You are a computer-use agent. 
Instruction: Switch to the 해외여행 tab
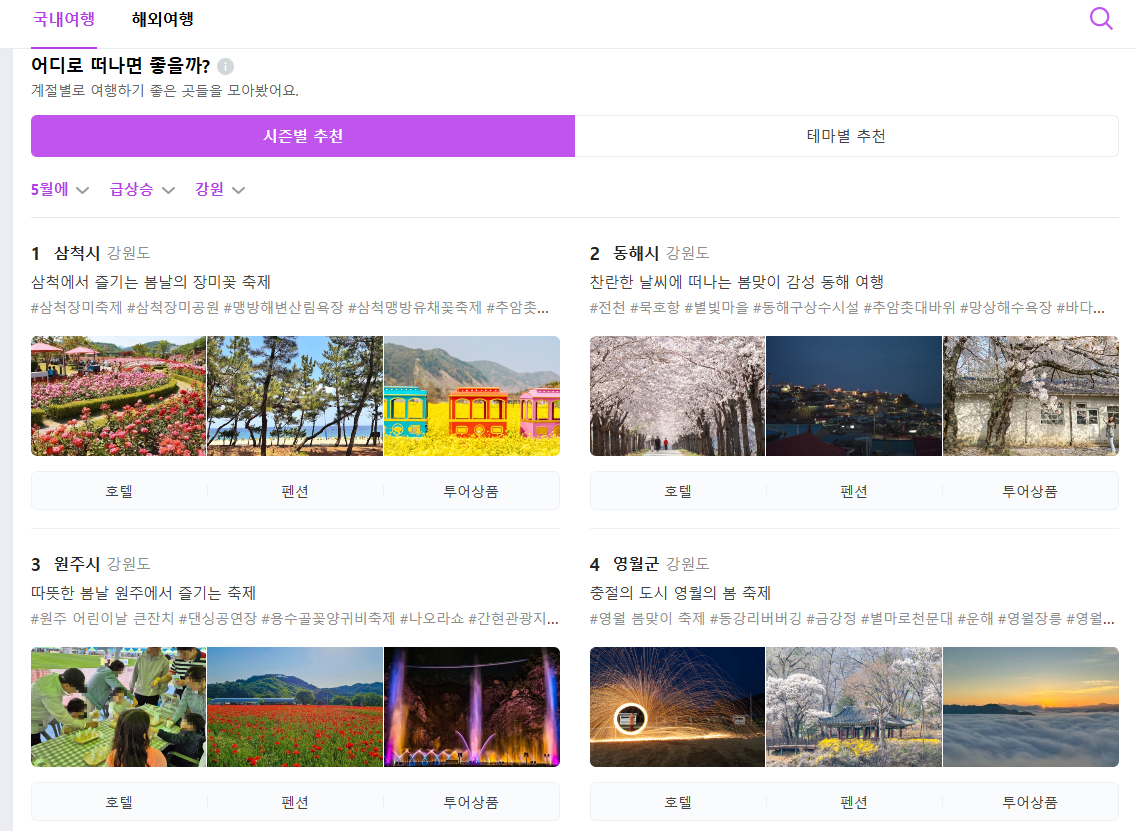pos(163,18)
